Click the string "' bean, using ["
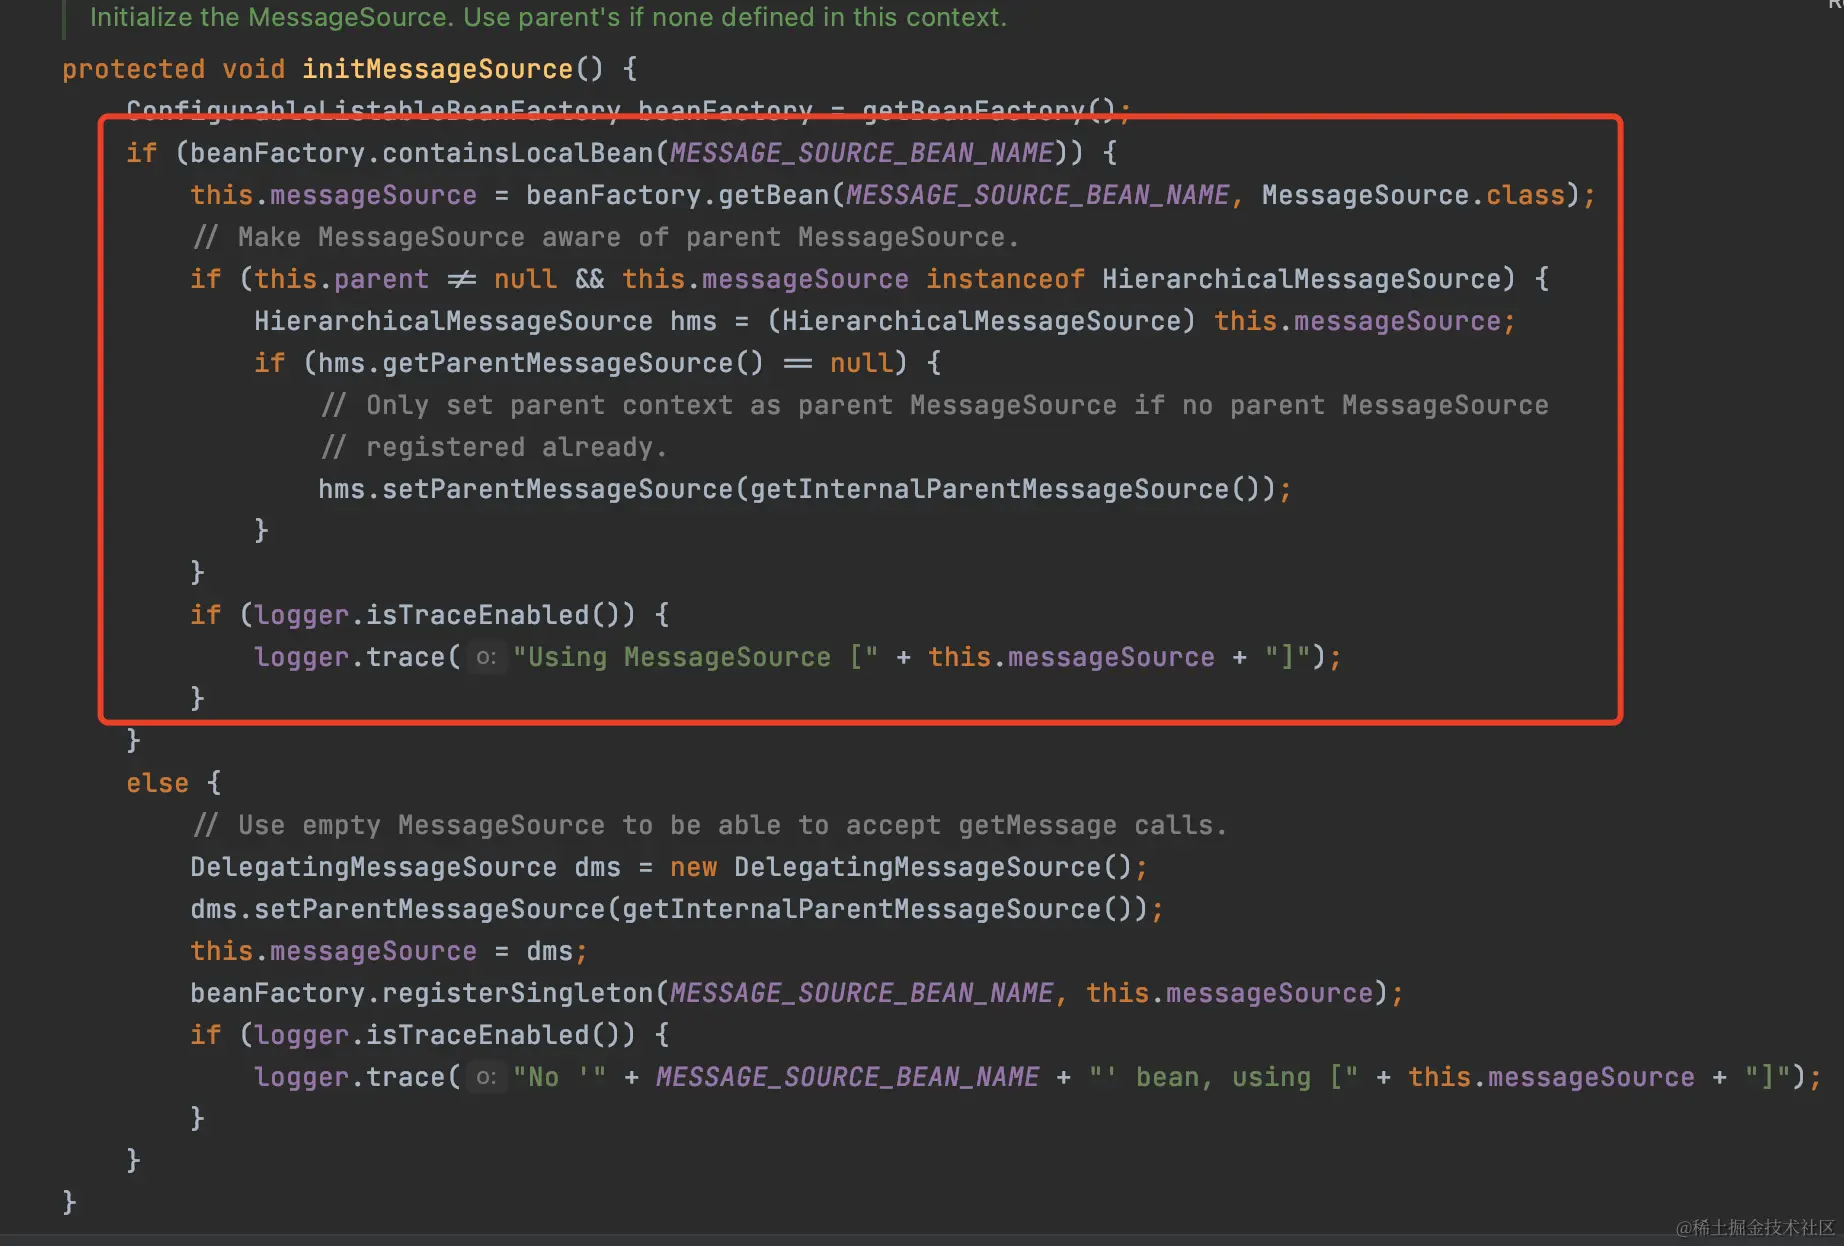Image resolution: width=1844 pixels, height=1246 pixels. [x=1223, y=1077]
